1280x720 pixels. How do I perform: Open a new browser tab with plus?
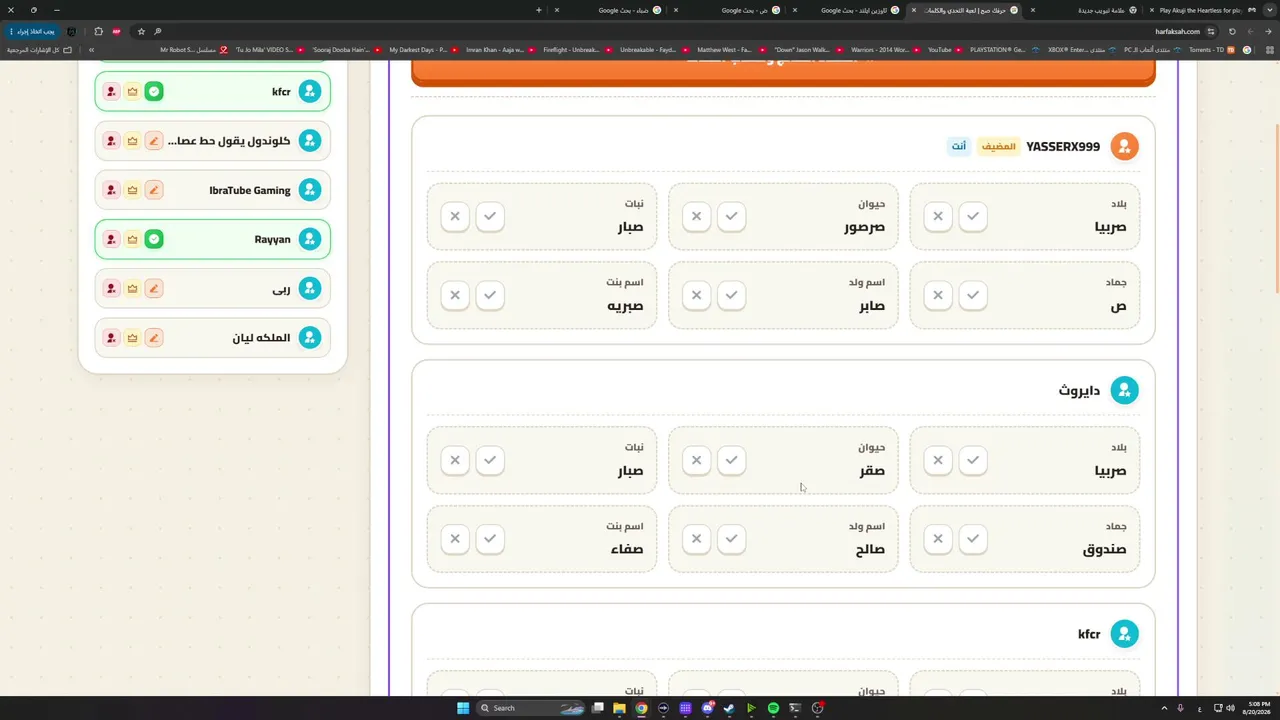coord(539,10)
